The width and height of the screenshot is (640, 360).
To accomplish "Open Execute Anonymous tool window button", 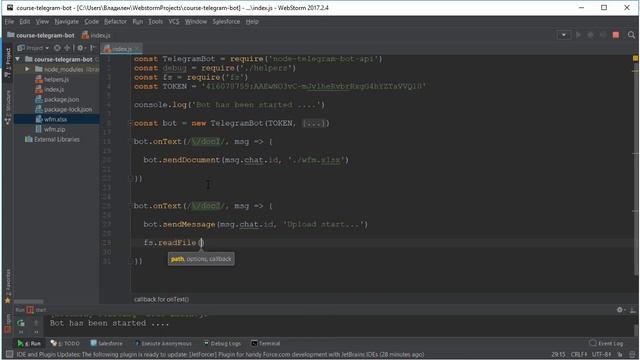I will (x=163, y=344).
